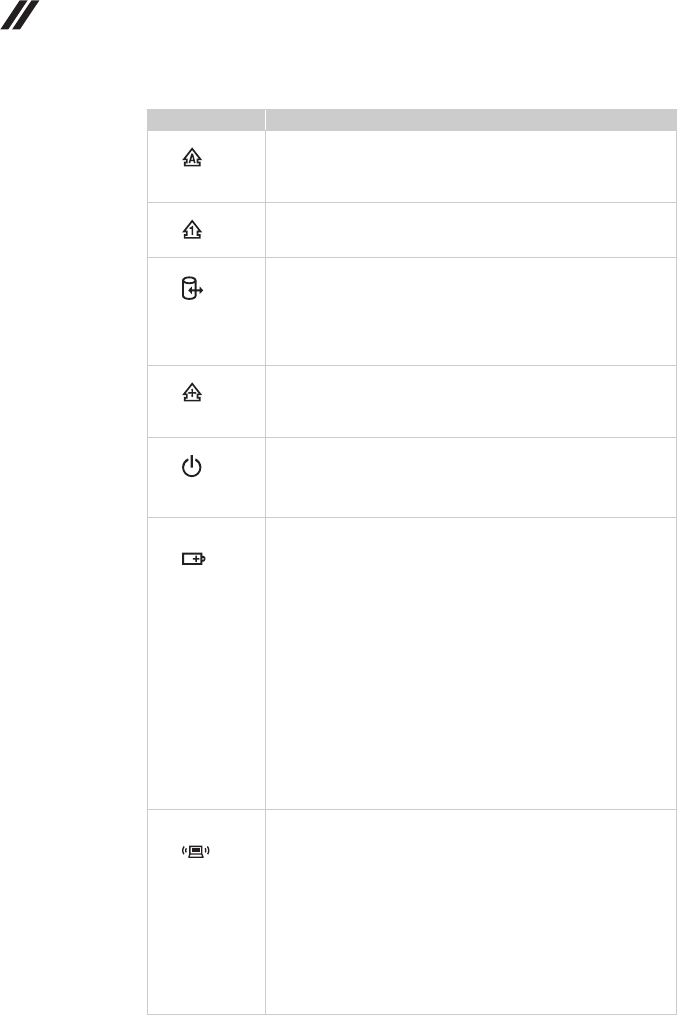Click the power status icon
Viewport: 677px width, 1015px height.
coord(191,467)
